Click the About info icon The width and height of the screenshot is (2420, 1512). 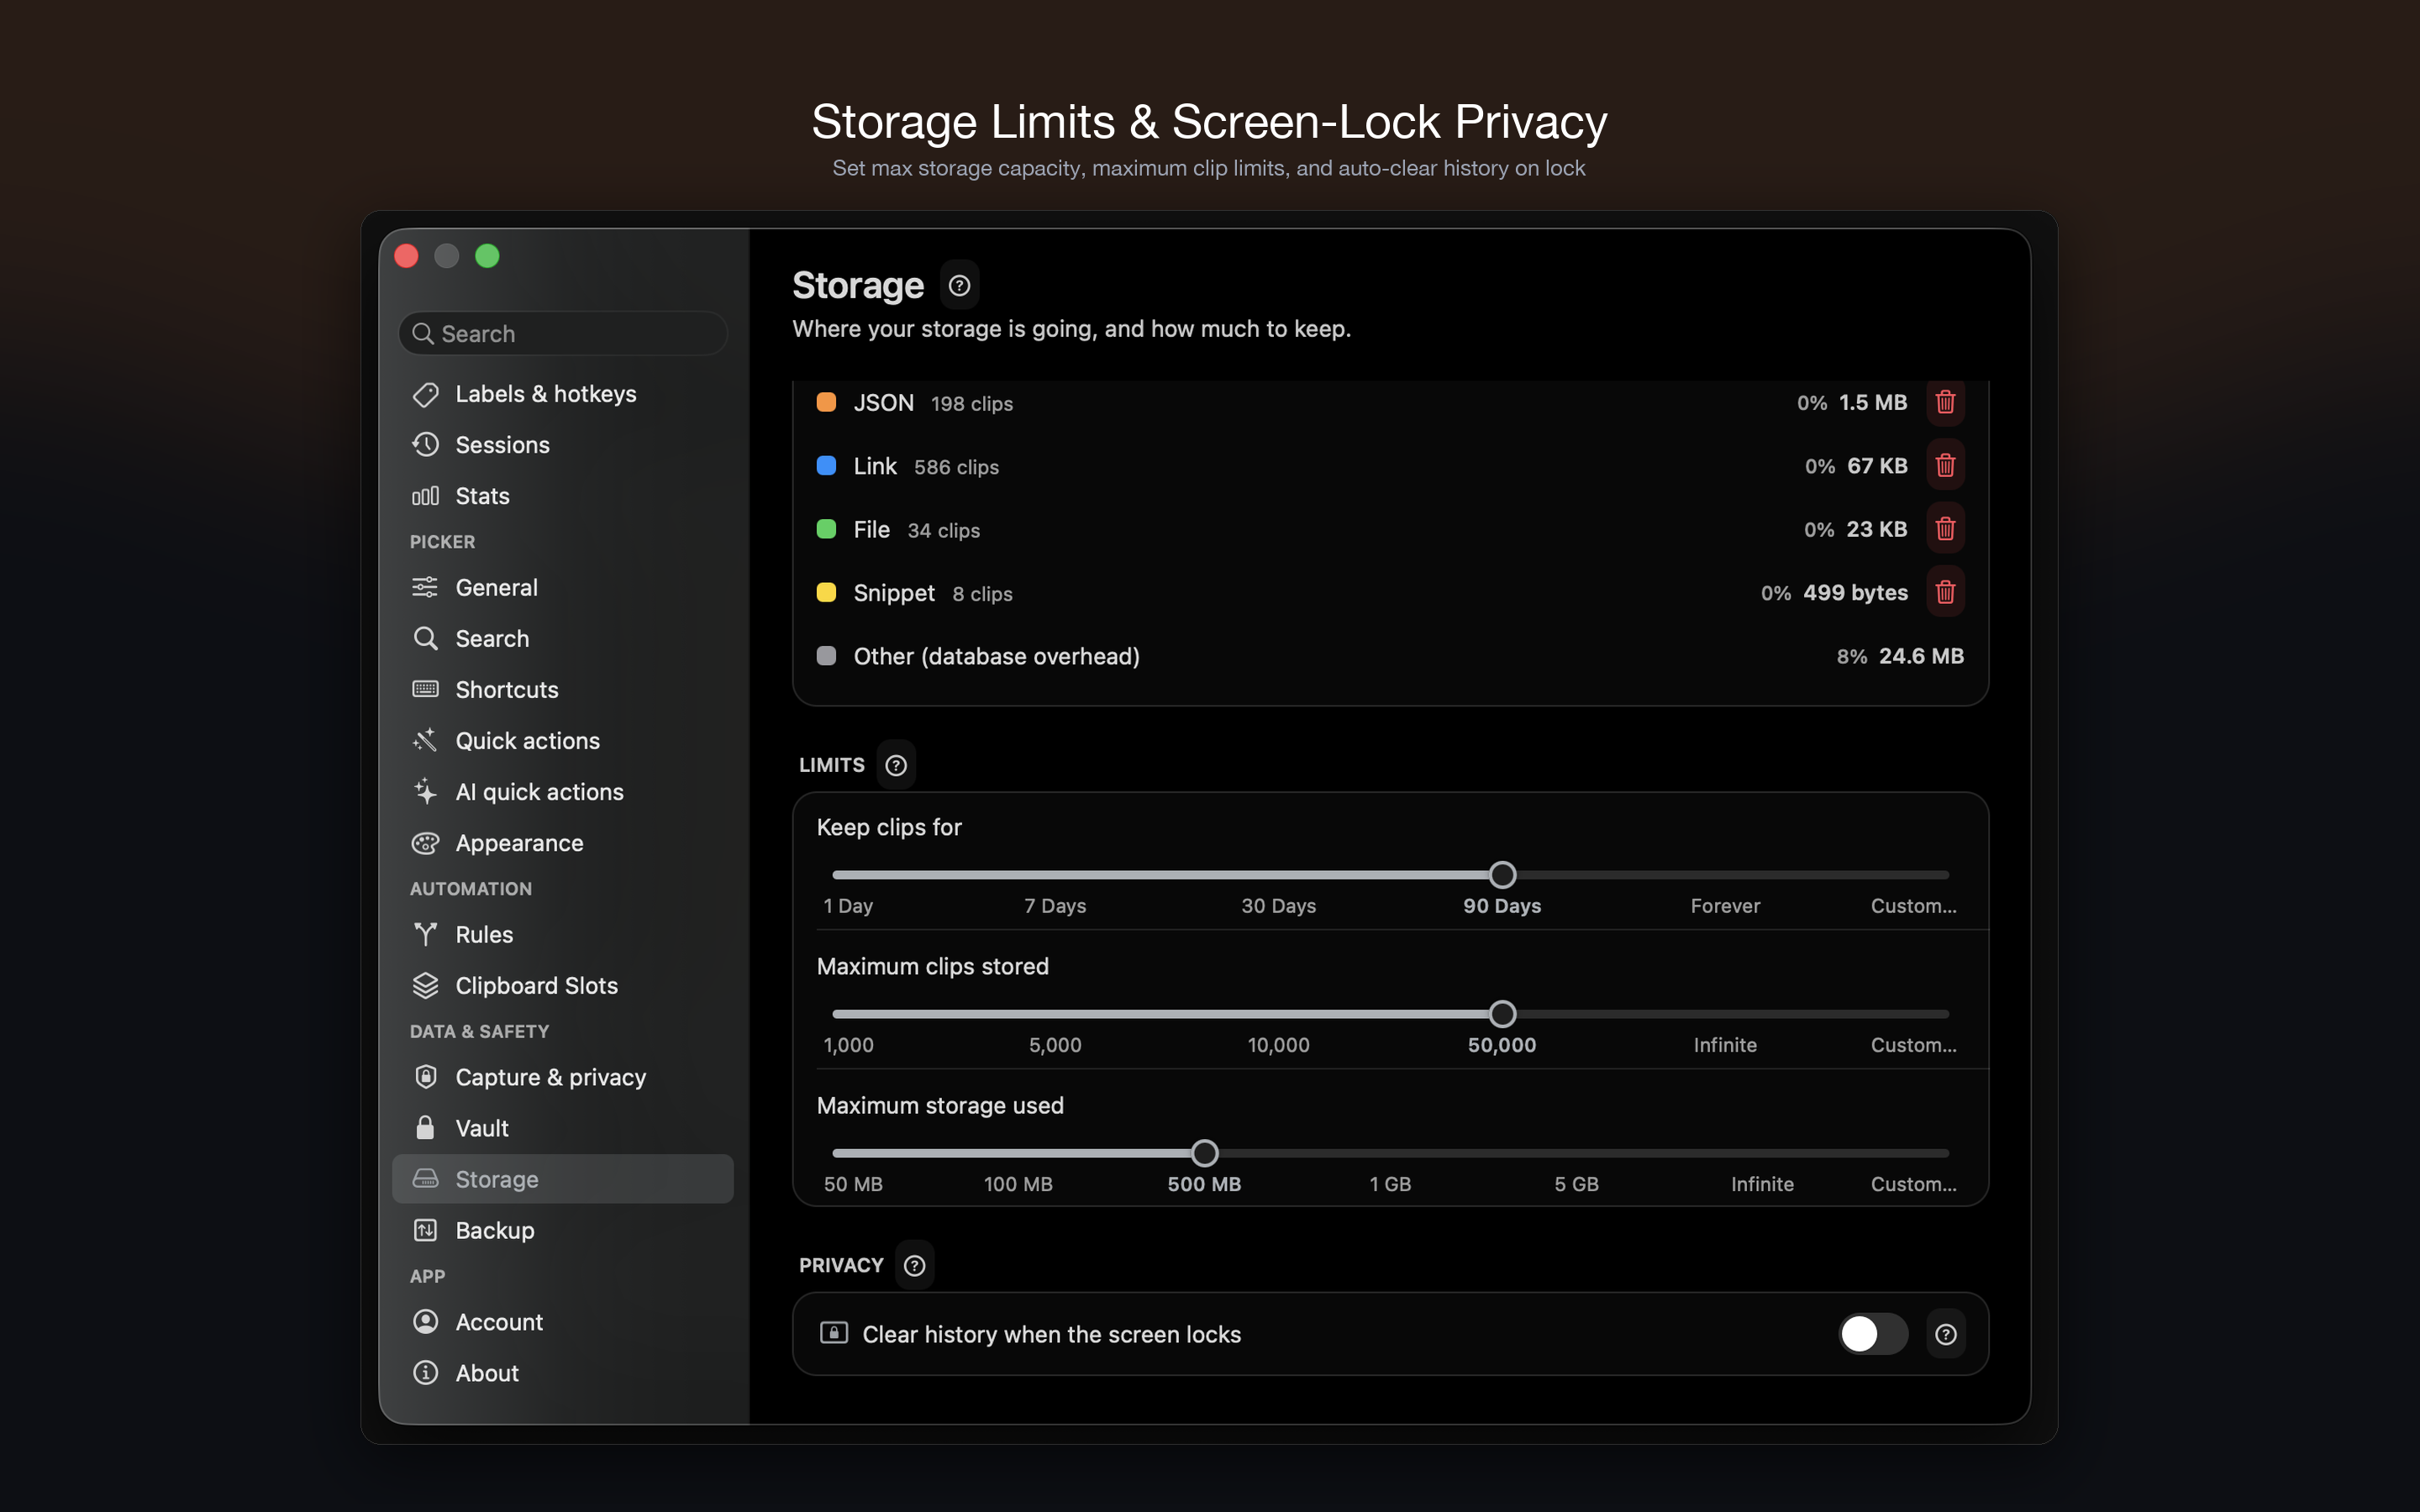click(x=425, y=1373)
